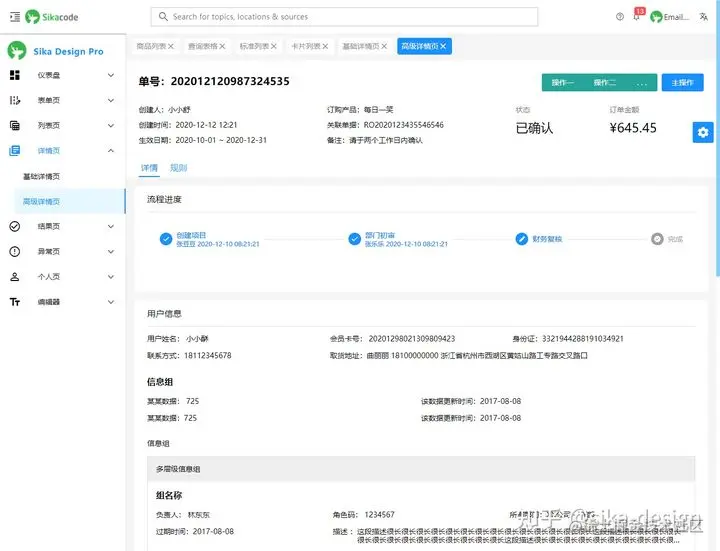Viewport: 720px width, 551px height.
Task: Click the 详情页 detail icon
Action: (15, 151)
